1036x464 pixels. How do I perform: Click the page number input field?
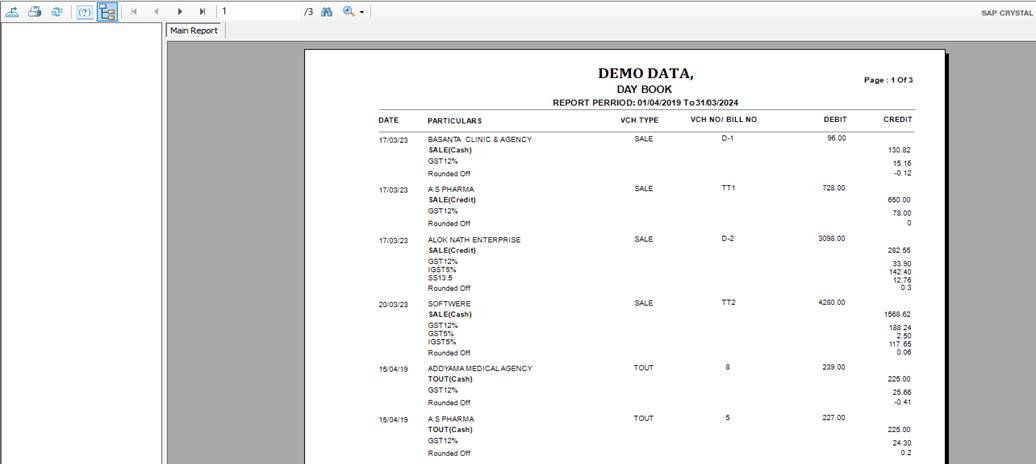pos(258,11)
